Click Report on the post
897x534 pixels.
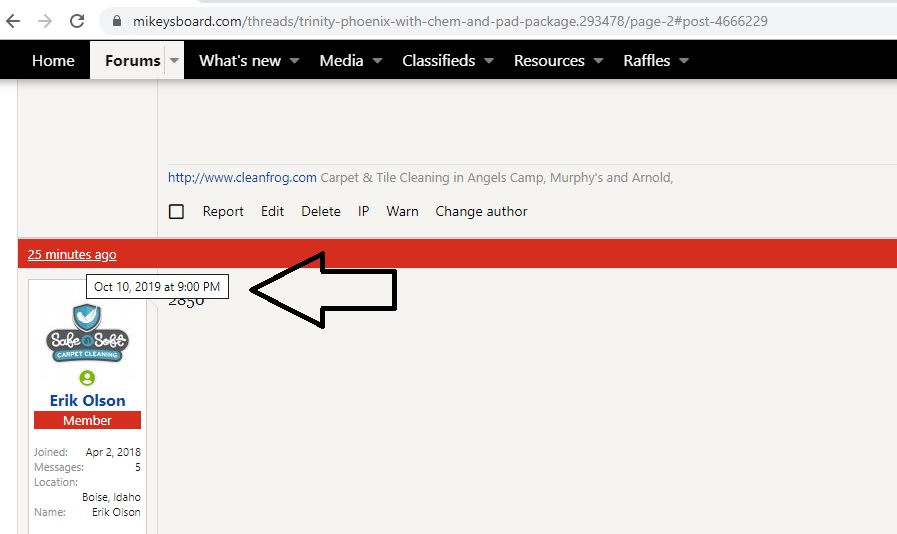[x=223, y=211]
